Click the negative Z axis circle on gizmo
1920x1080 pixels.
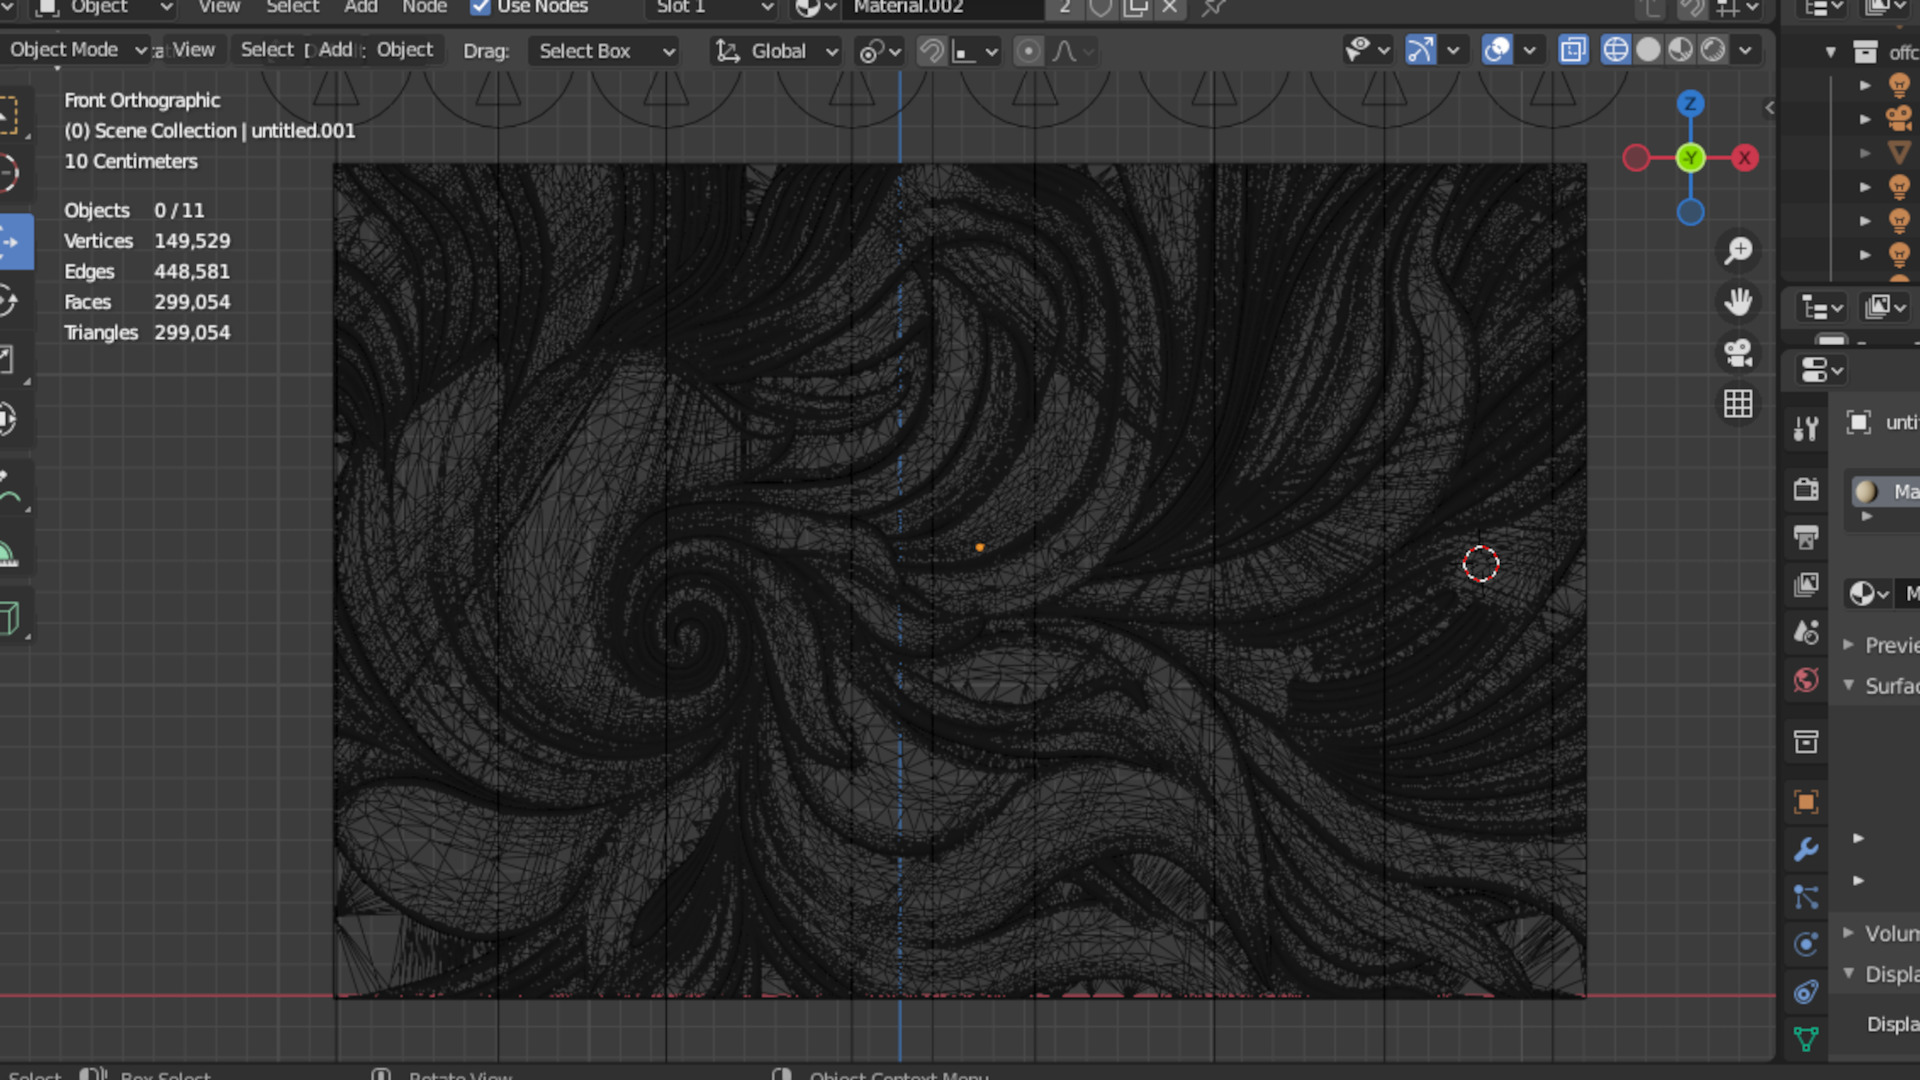1690,212
